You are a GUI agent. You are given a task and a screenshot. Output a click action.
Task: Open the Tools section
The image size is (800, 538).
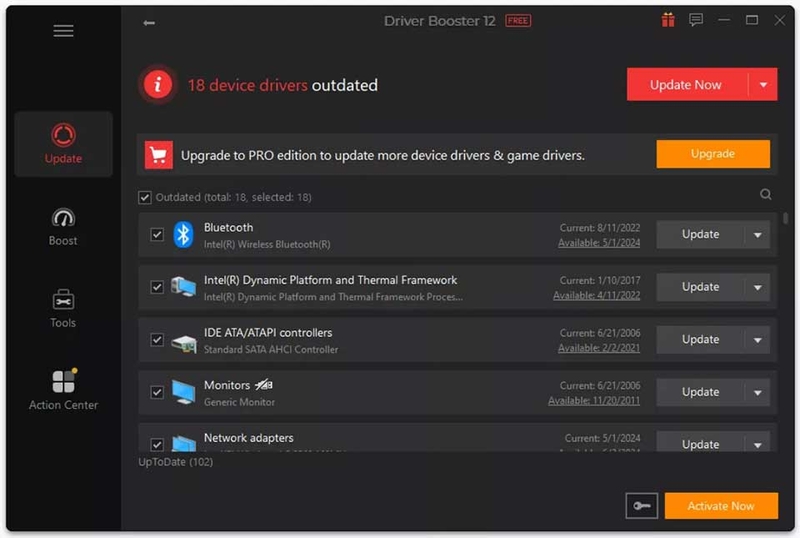(63, 309)
